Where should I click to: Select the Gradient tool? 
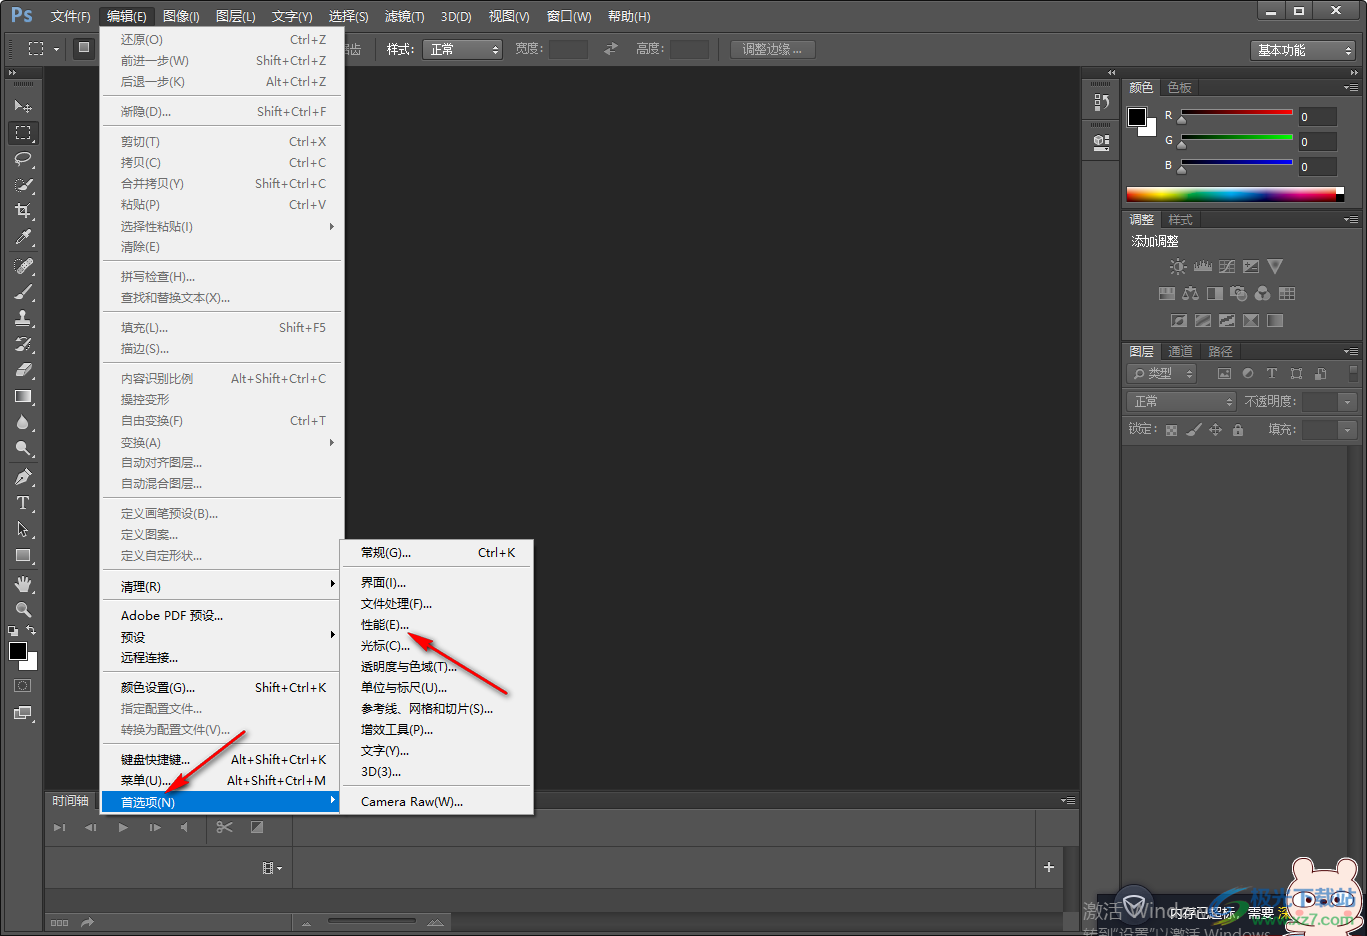(x=23, y=396)
